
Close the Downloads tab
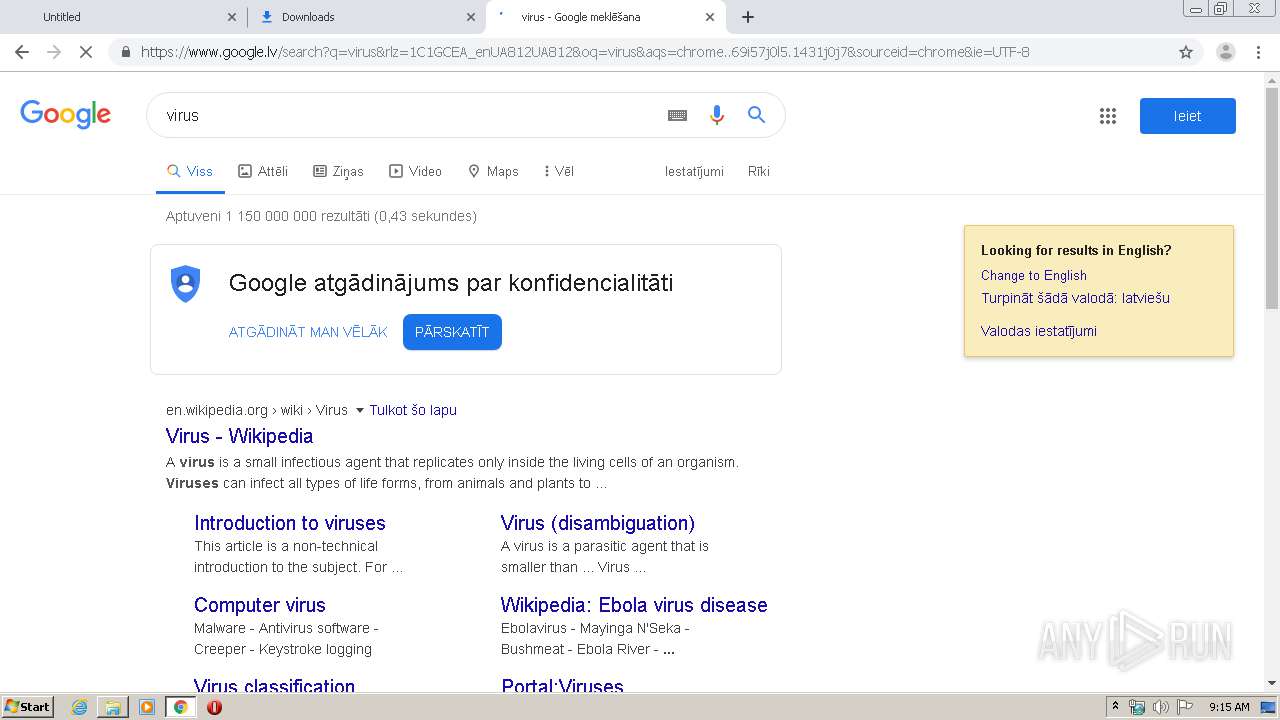coord(471,17)
